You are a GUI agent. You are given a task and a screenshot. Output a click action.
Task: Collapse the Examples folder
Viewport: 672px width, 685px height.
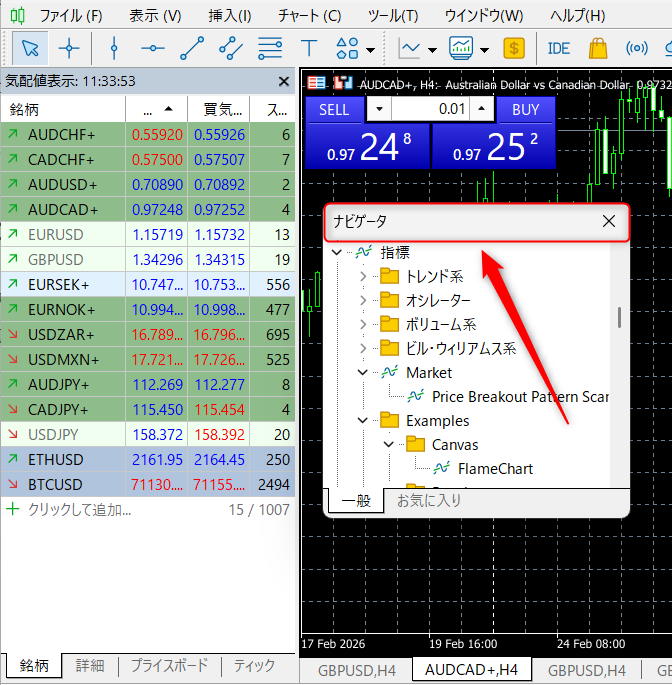tap(363, 421)
